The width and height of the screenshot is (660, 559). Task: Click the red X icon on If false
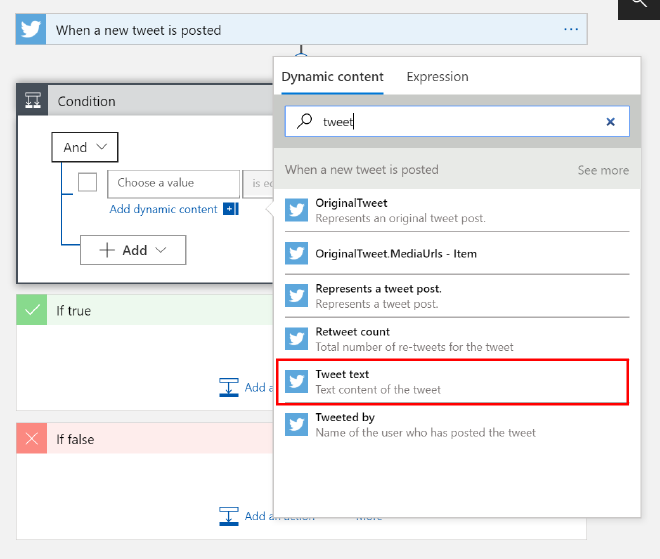32,439
